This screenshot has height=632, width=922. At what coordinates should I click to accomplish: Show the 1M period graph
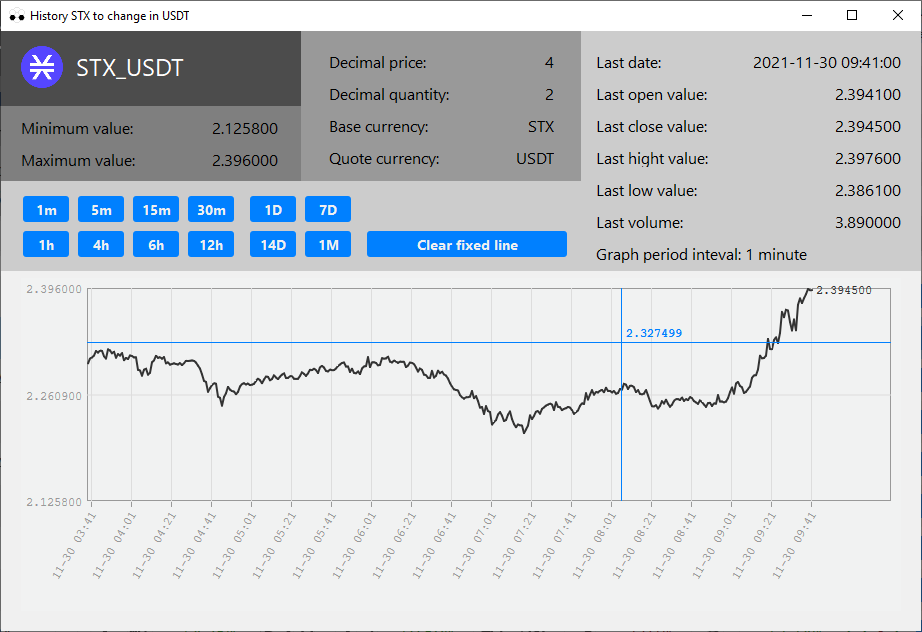(328, 244)
